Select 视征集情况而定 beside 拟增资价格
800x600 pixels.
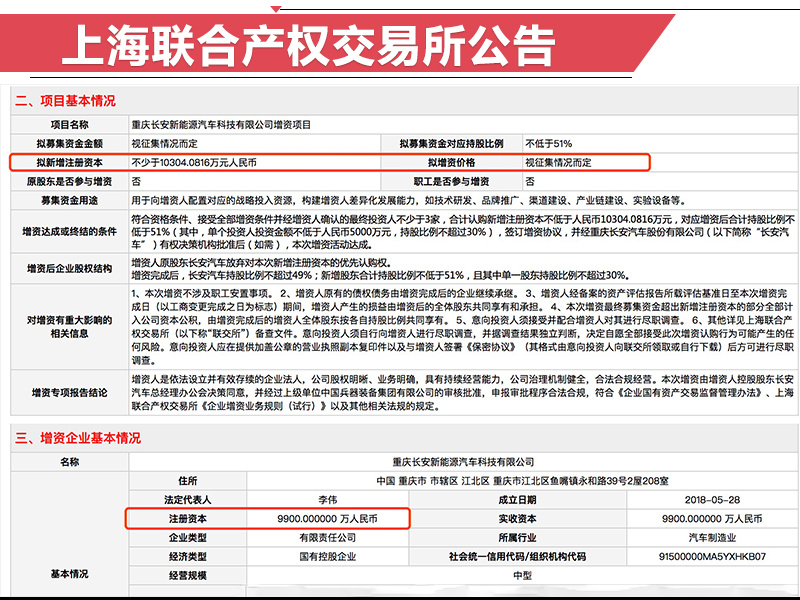click(558, 162)
